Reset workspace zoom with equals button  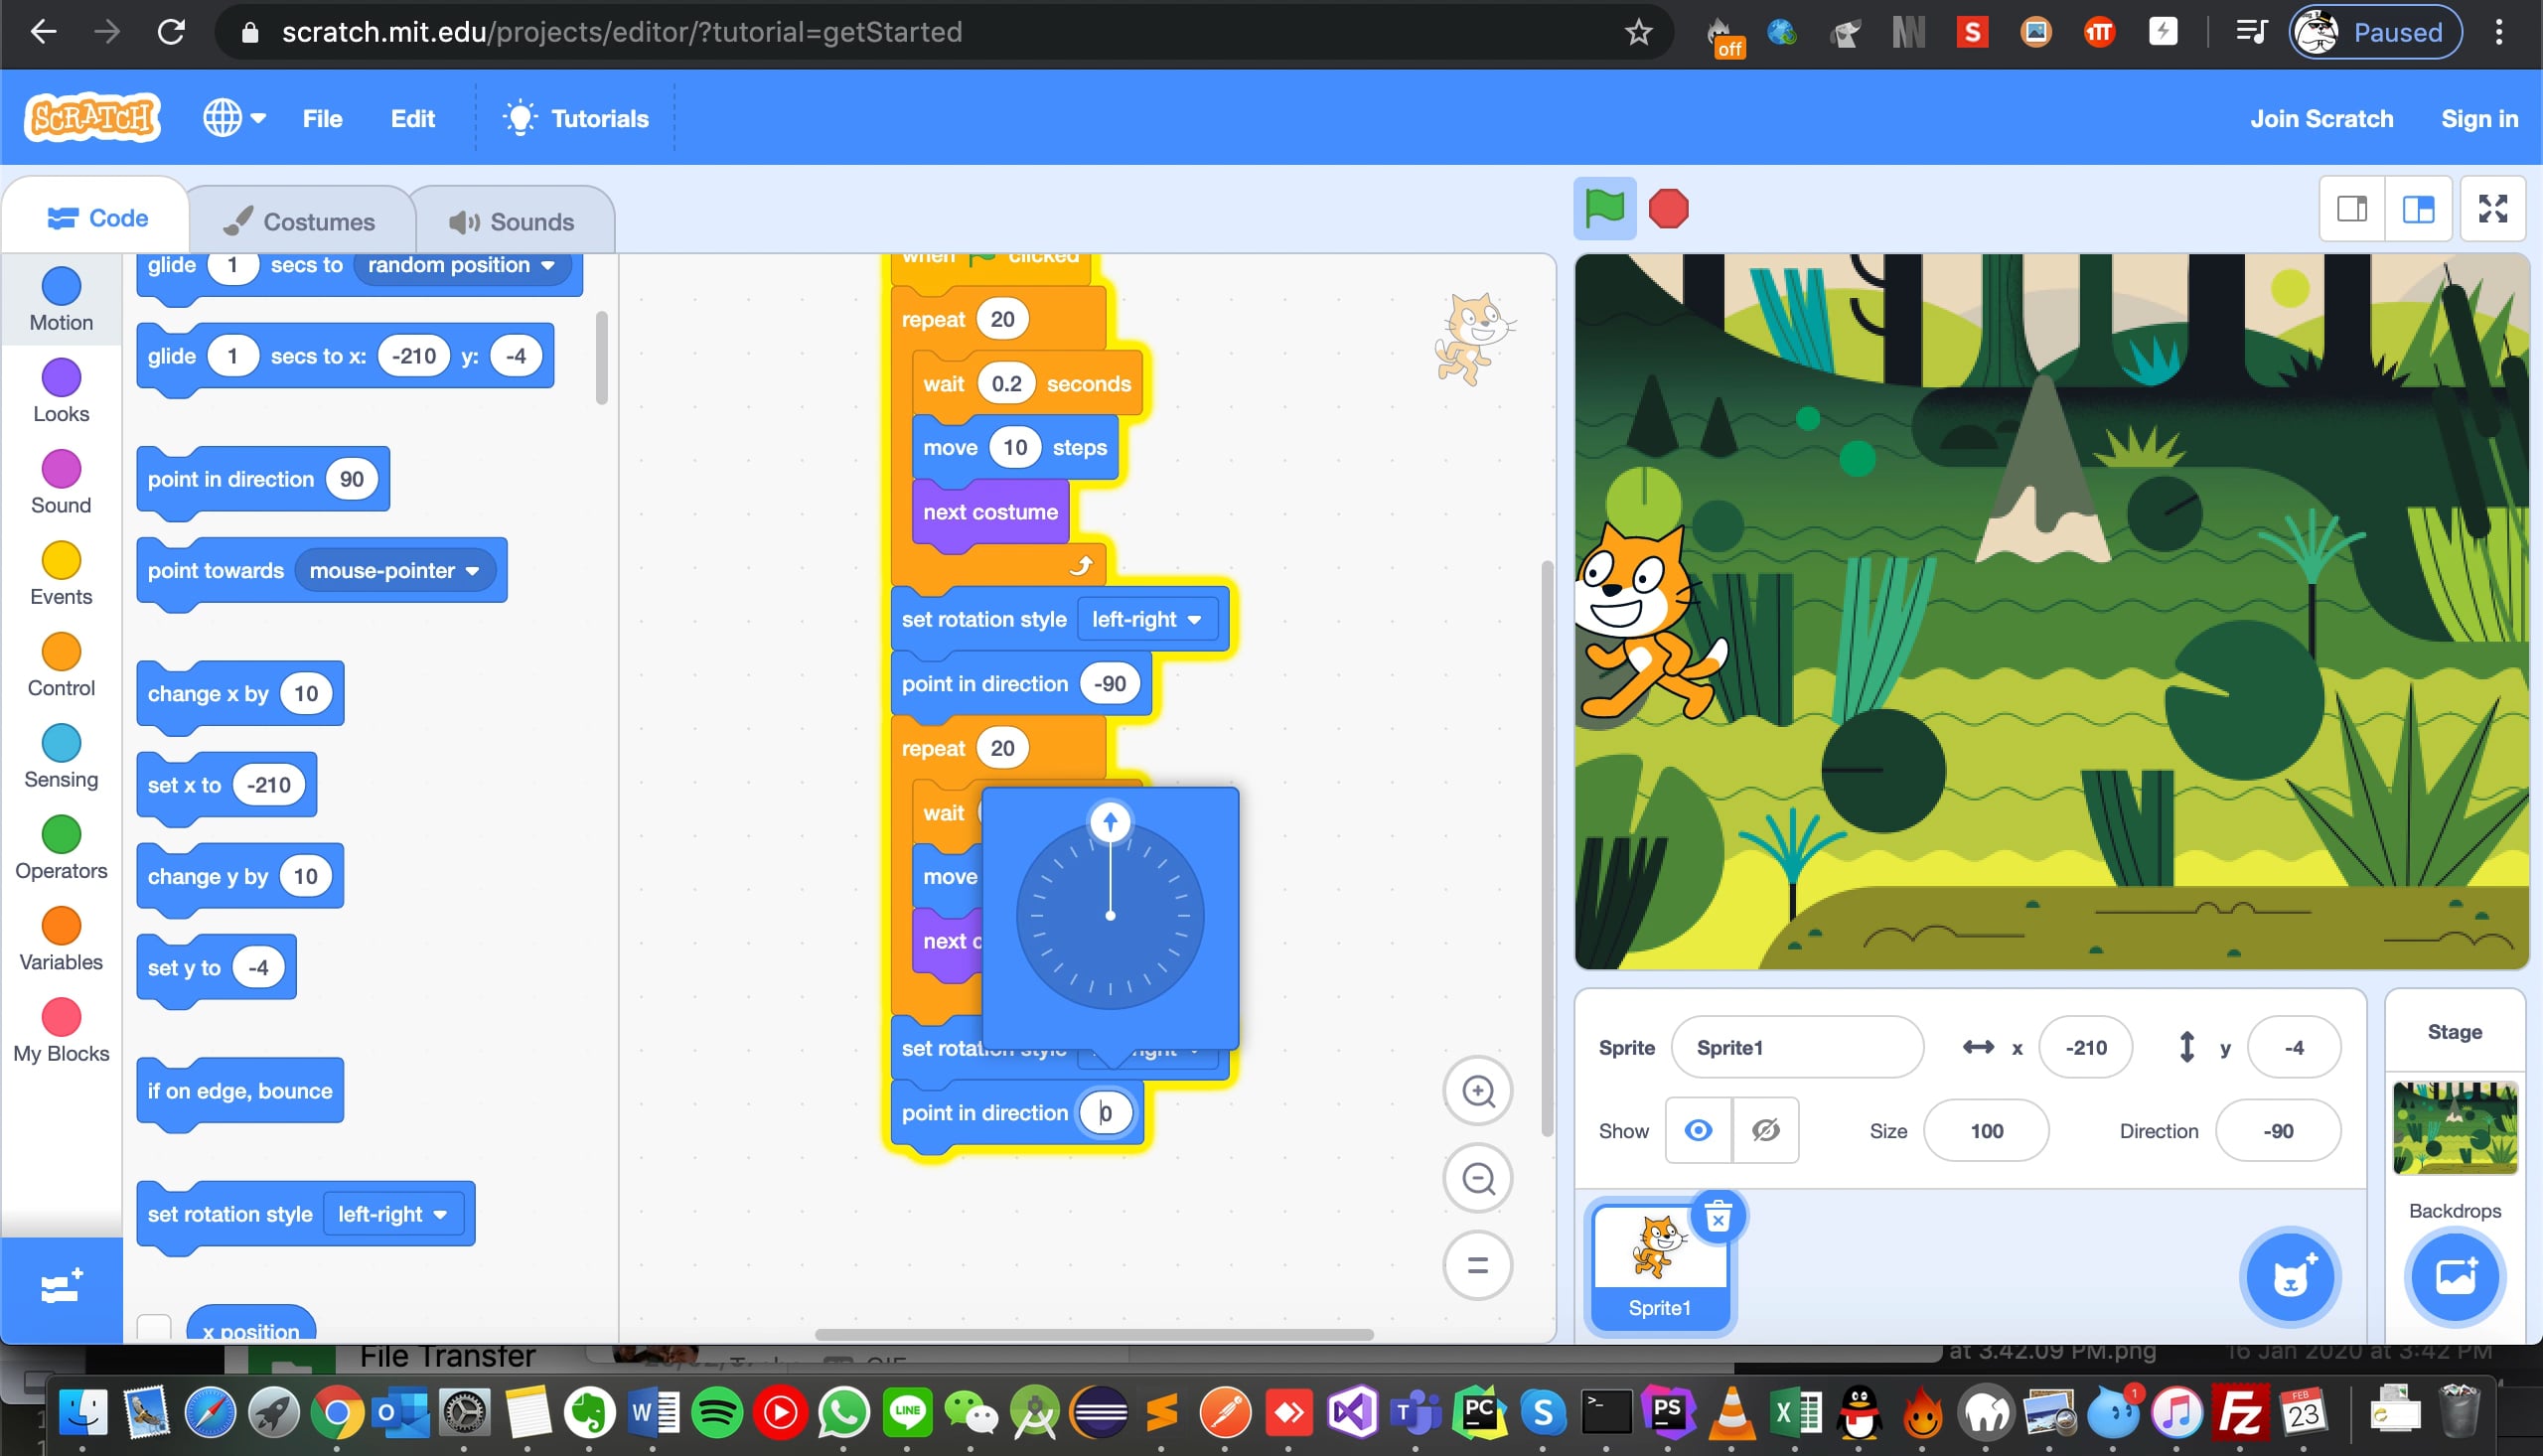pyautogui.click(x=1478, y=1265)
